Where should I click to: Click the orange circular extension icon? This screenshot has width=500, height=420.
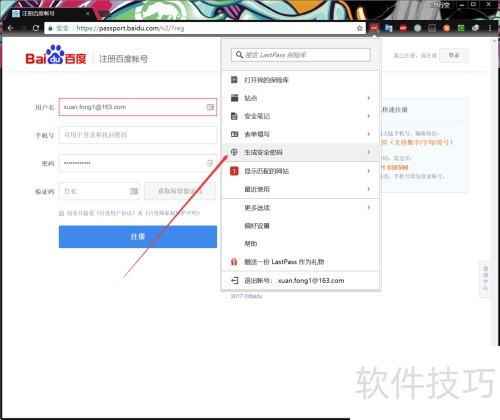(447, 28)
